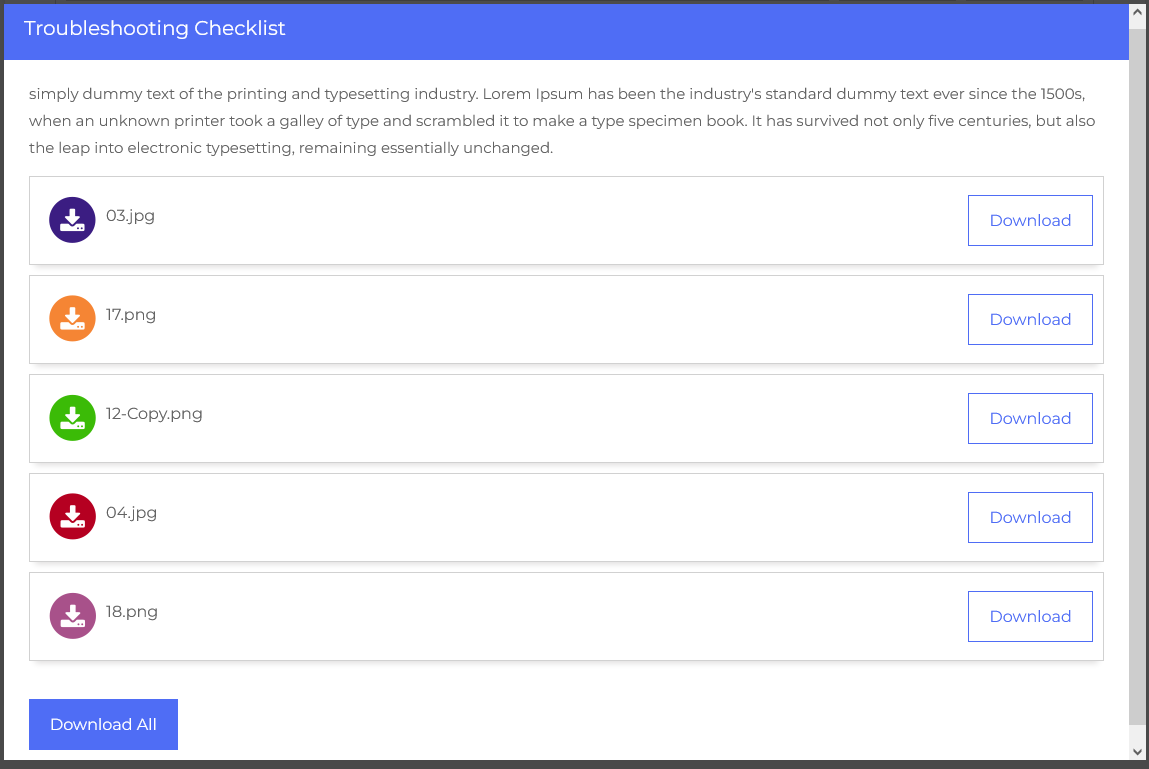Select the 03.jpg file name
This screenshot has width=1149, height=769.
click(130, 216)
